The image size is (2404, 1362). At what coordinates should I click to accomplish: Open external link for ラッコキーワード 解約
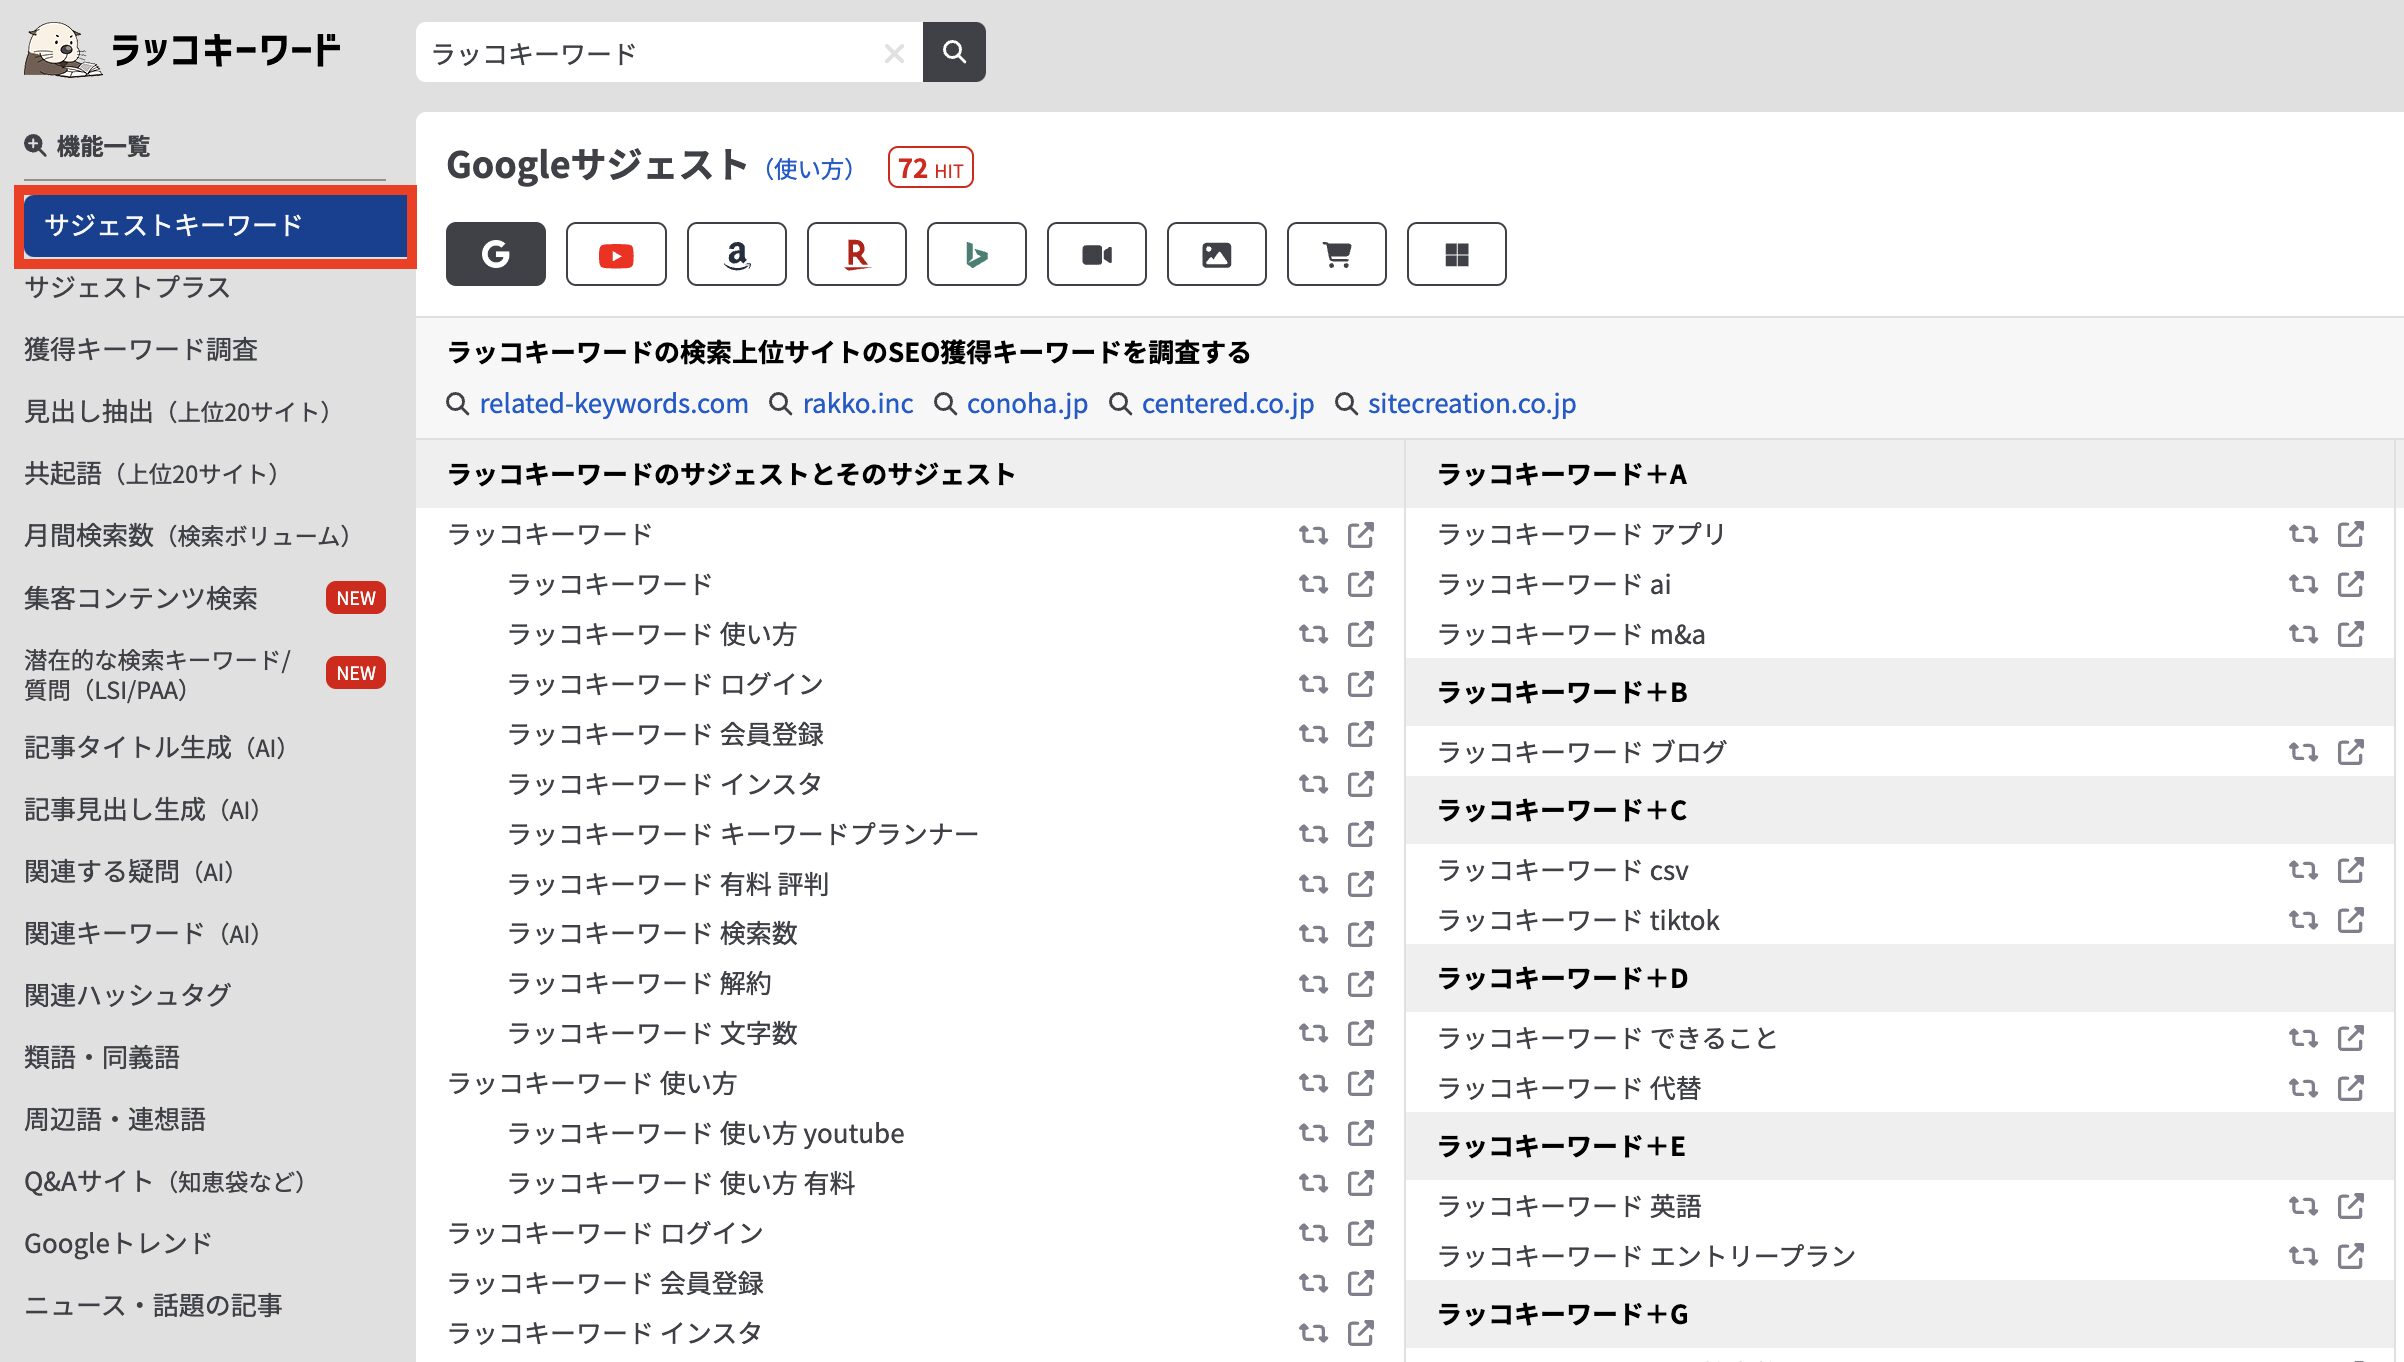[x=1361, y=984]
